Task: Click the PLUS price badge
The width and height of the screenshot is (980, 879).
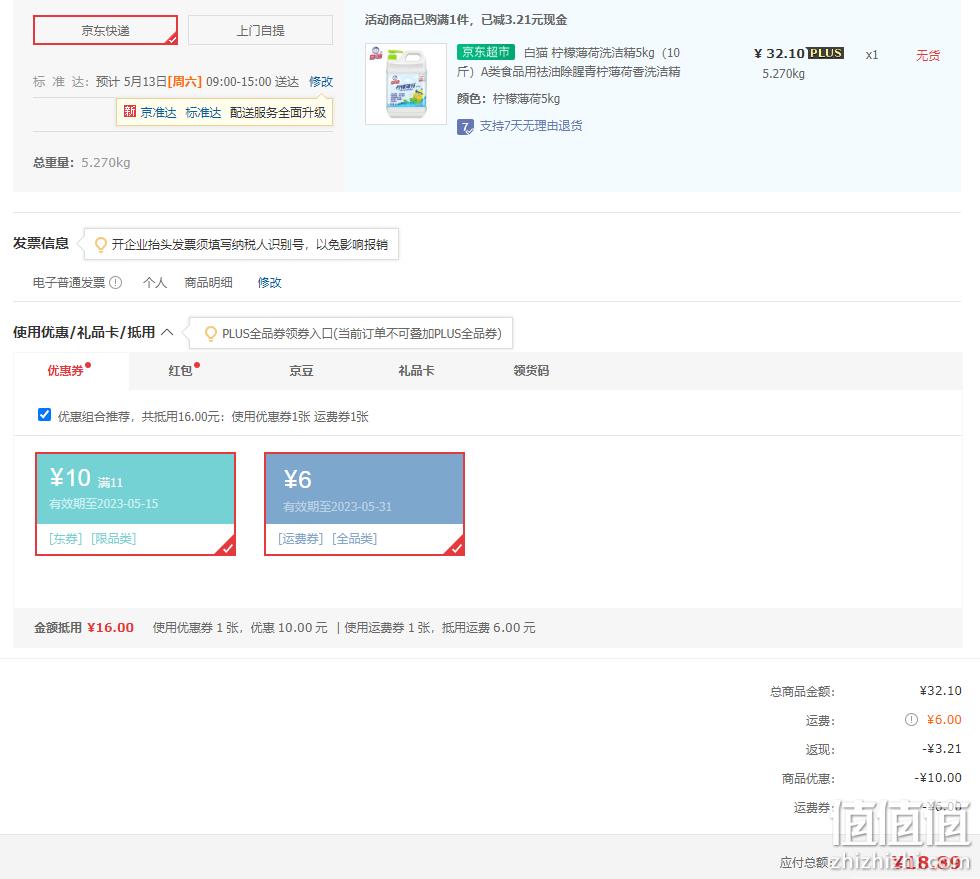Action: point(826,53)
